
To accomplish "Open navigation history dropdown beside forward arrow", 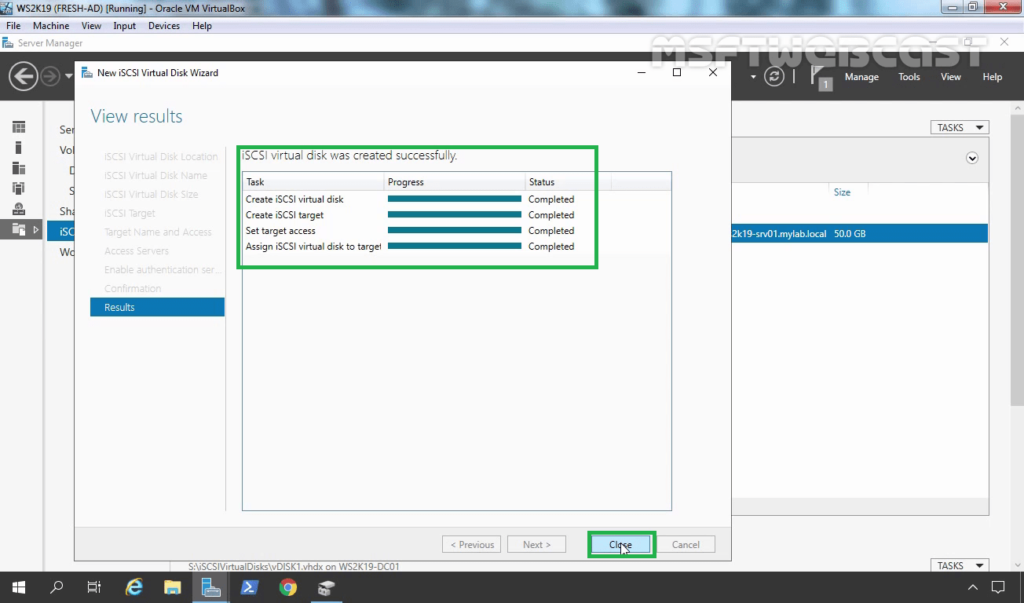I will (69, 76).
